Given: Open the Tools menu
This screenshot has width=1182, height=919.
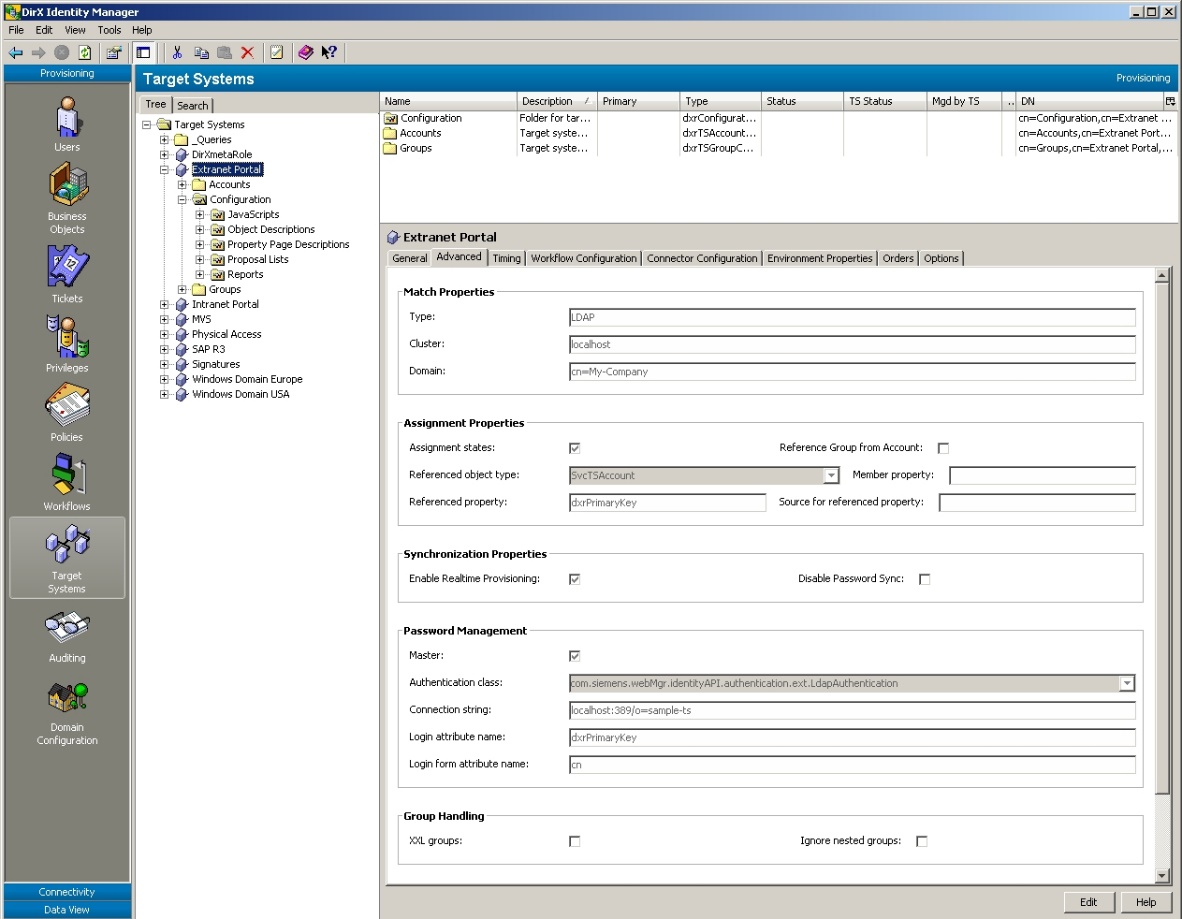Looking at the screenshot, I should (x=108, y=29).
